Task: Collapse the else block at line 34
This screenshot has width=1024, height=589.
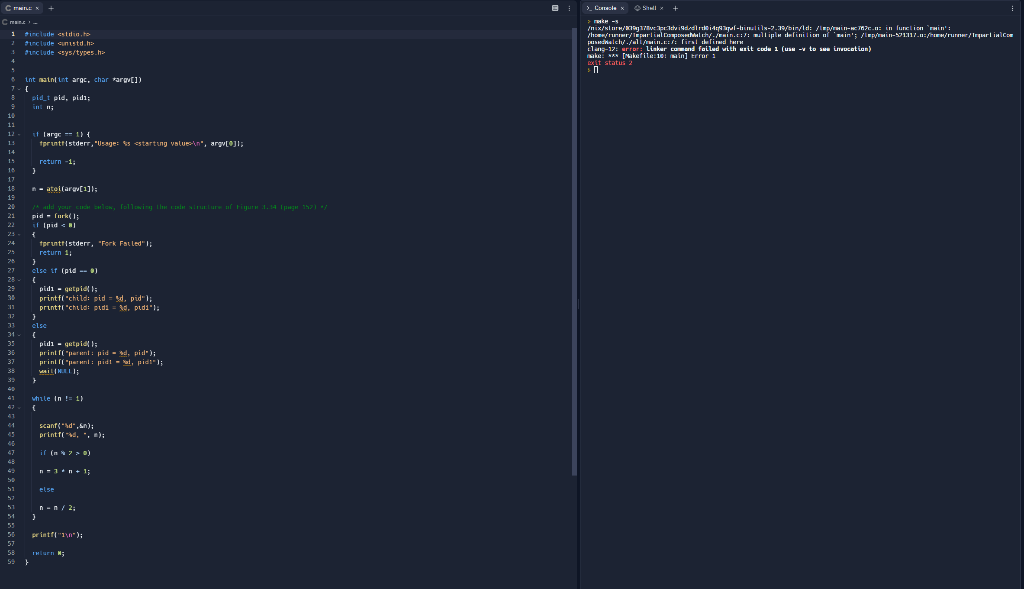Action: [x=18, y=333]
